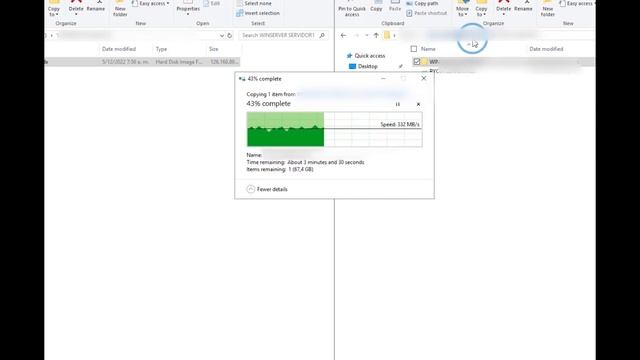
Task: Click the pin icon beside Desktop
Action: click(x=400, y=66)
